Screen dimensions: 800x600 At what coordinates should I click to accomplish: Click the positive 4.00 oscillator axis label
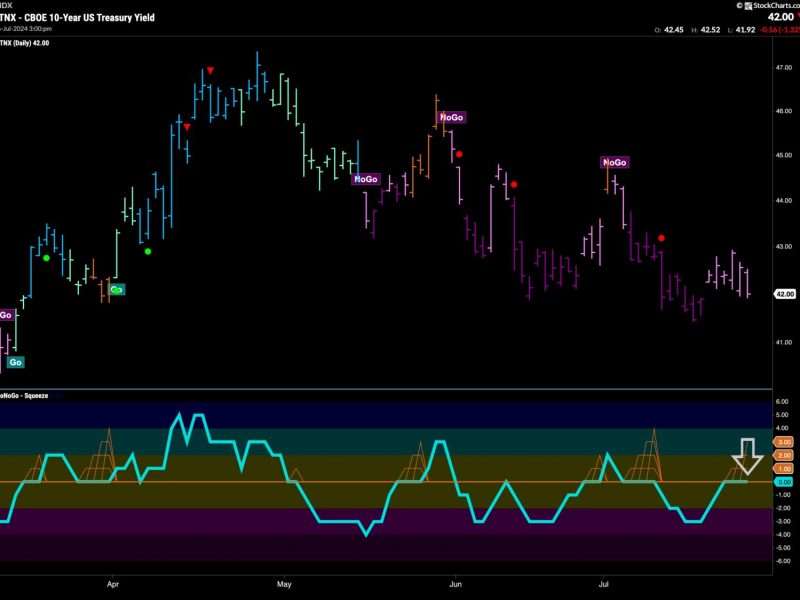coord(782,428)
